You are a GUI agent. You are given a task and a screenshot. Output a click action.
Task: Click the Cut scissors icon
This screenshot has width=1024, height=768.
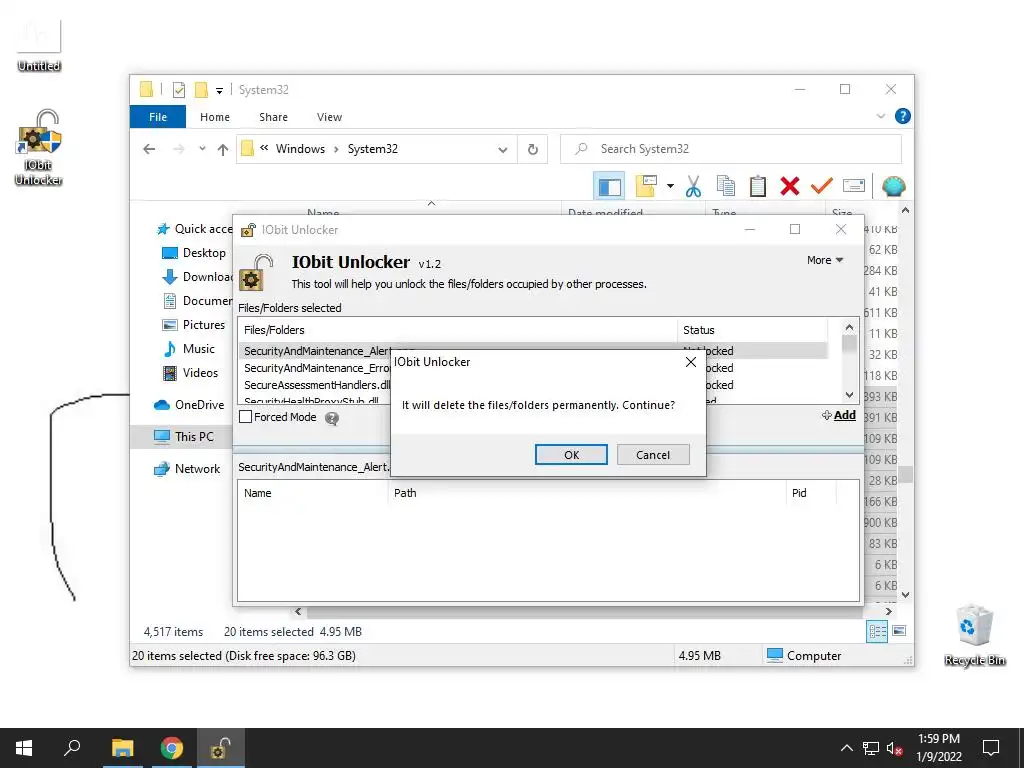[693, 187]
